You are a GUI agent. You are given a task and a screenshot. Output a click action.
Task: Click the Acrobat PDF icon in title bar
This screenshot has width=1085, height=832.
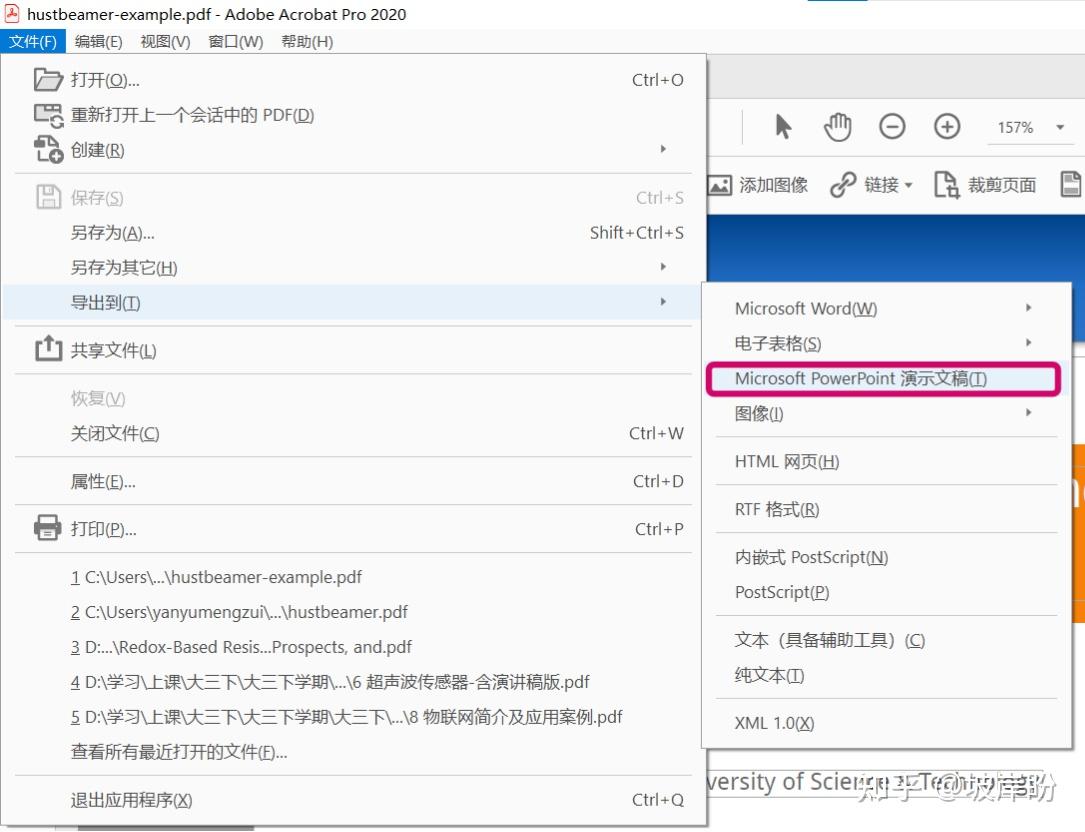pos(12,14)
